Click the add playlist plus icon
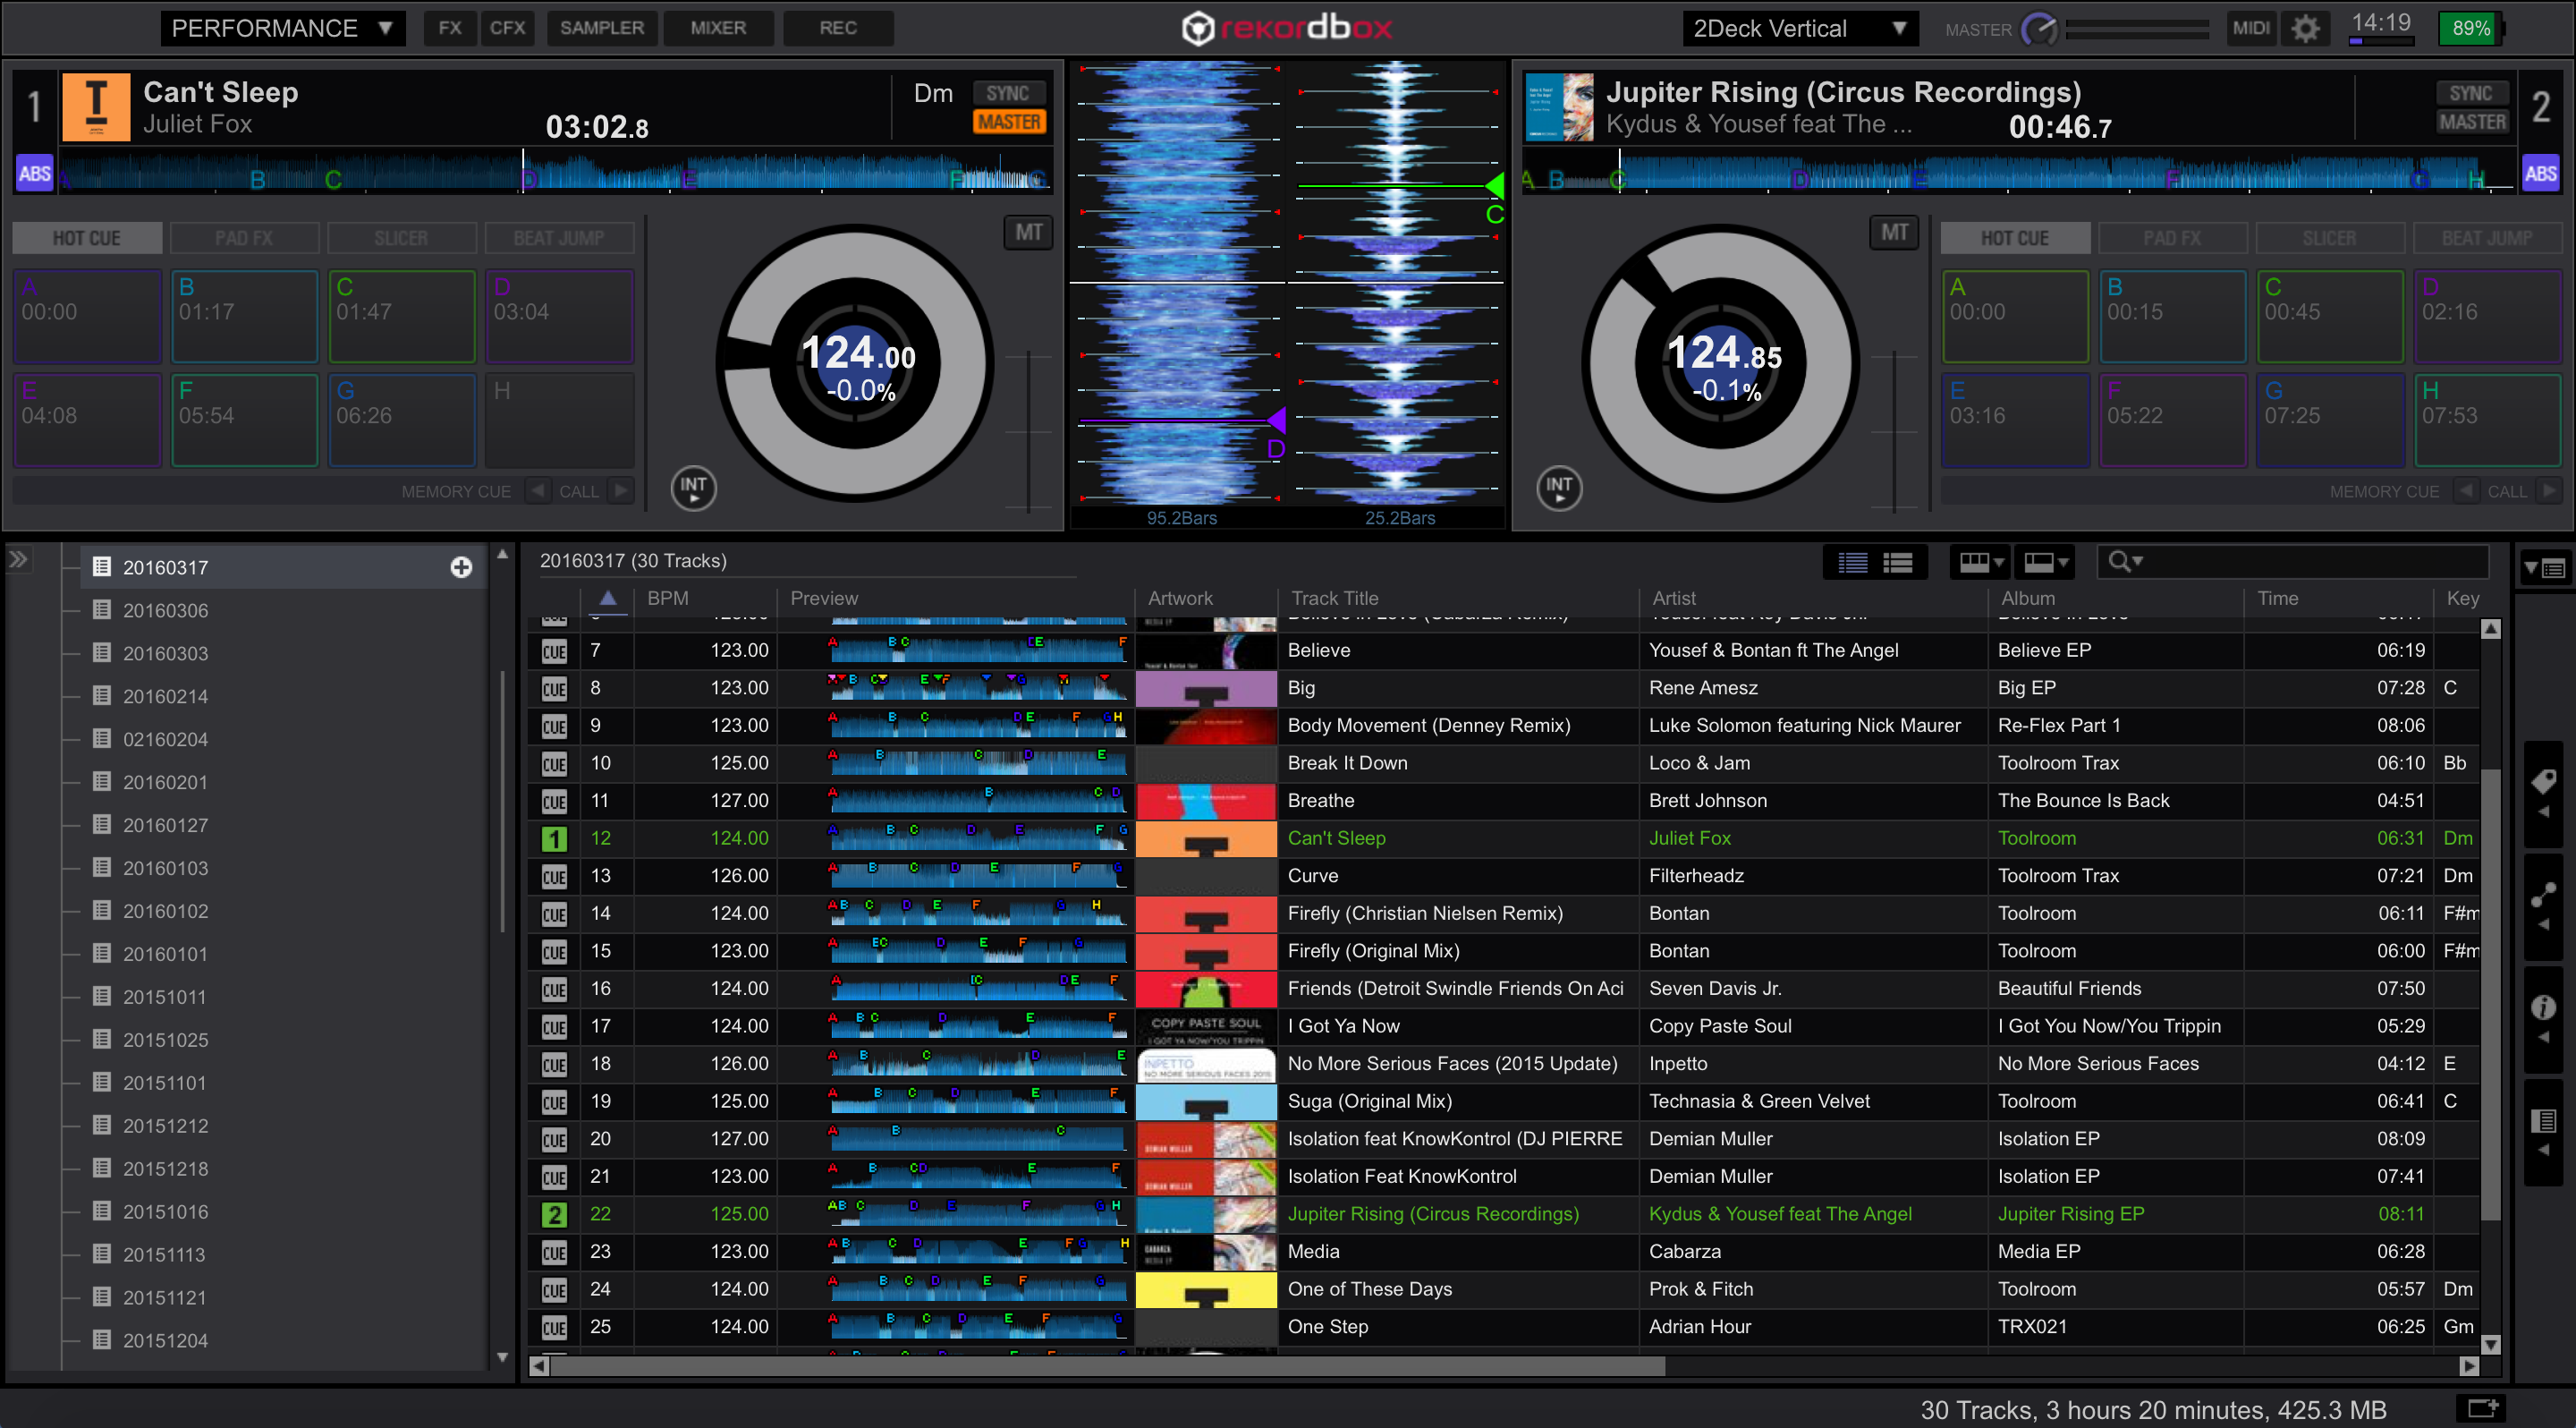The height and width of the screenshot is (1428, 2576). coord(461,568)
